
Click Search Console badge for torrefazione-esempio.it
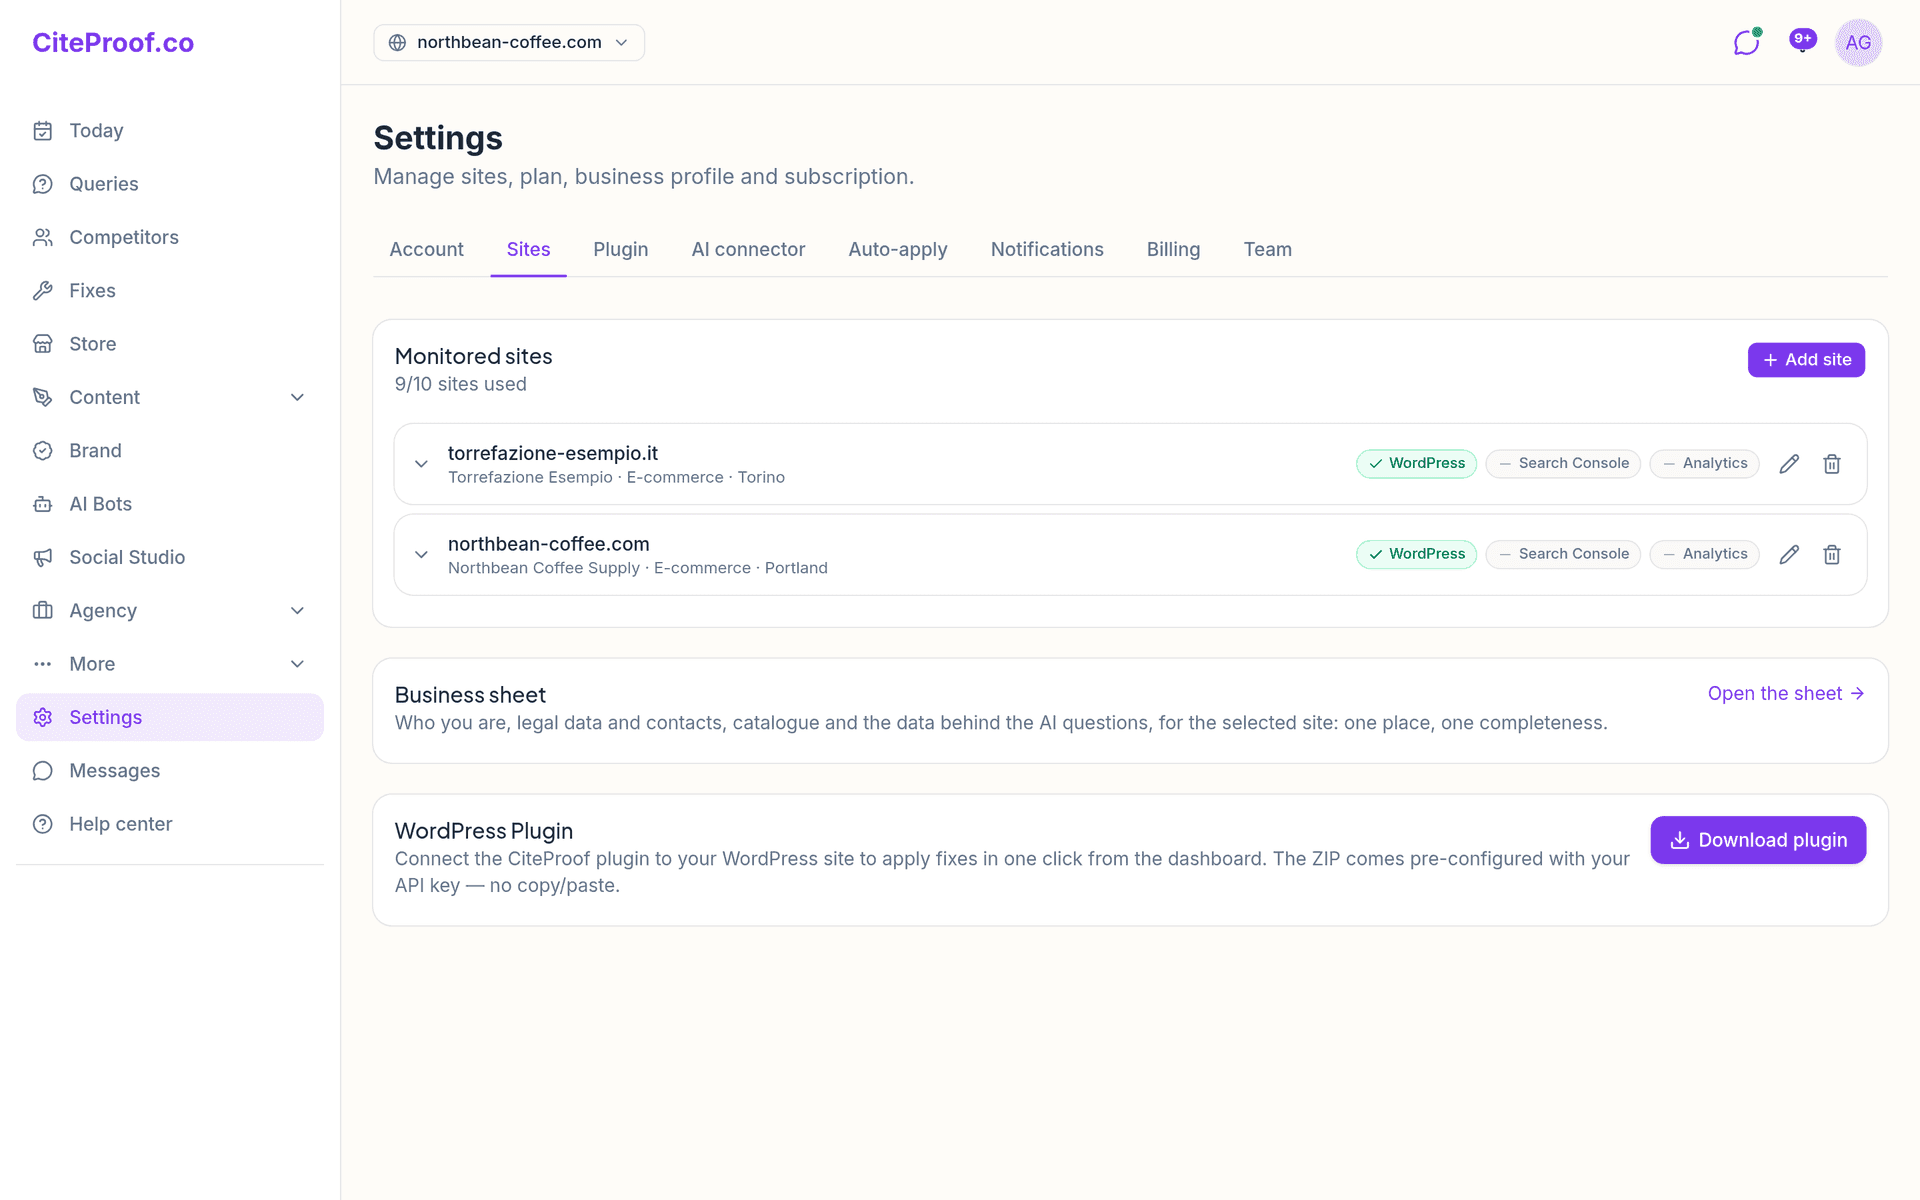[1563, 464]
